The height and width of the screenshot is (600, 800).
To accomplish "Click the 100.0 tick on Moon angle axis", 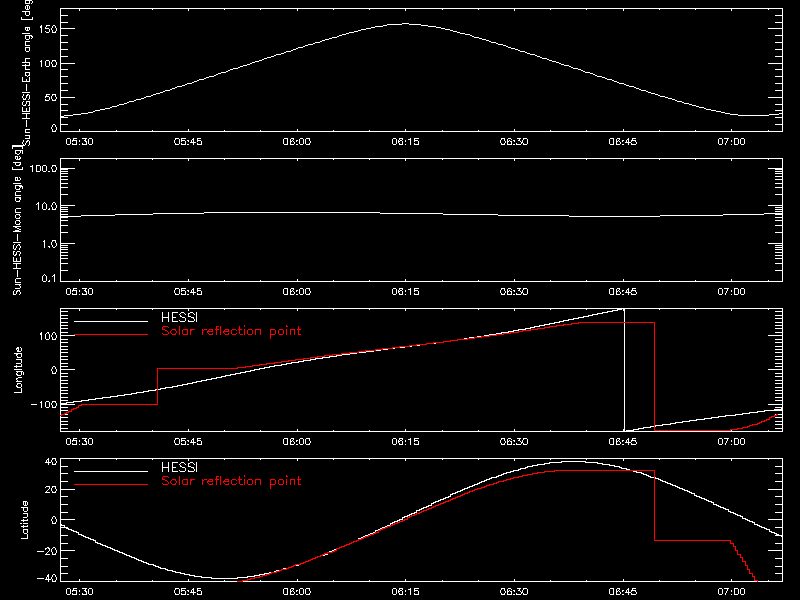I will [x=43, y=169].
